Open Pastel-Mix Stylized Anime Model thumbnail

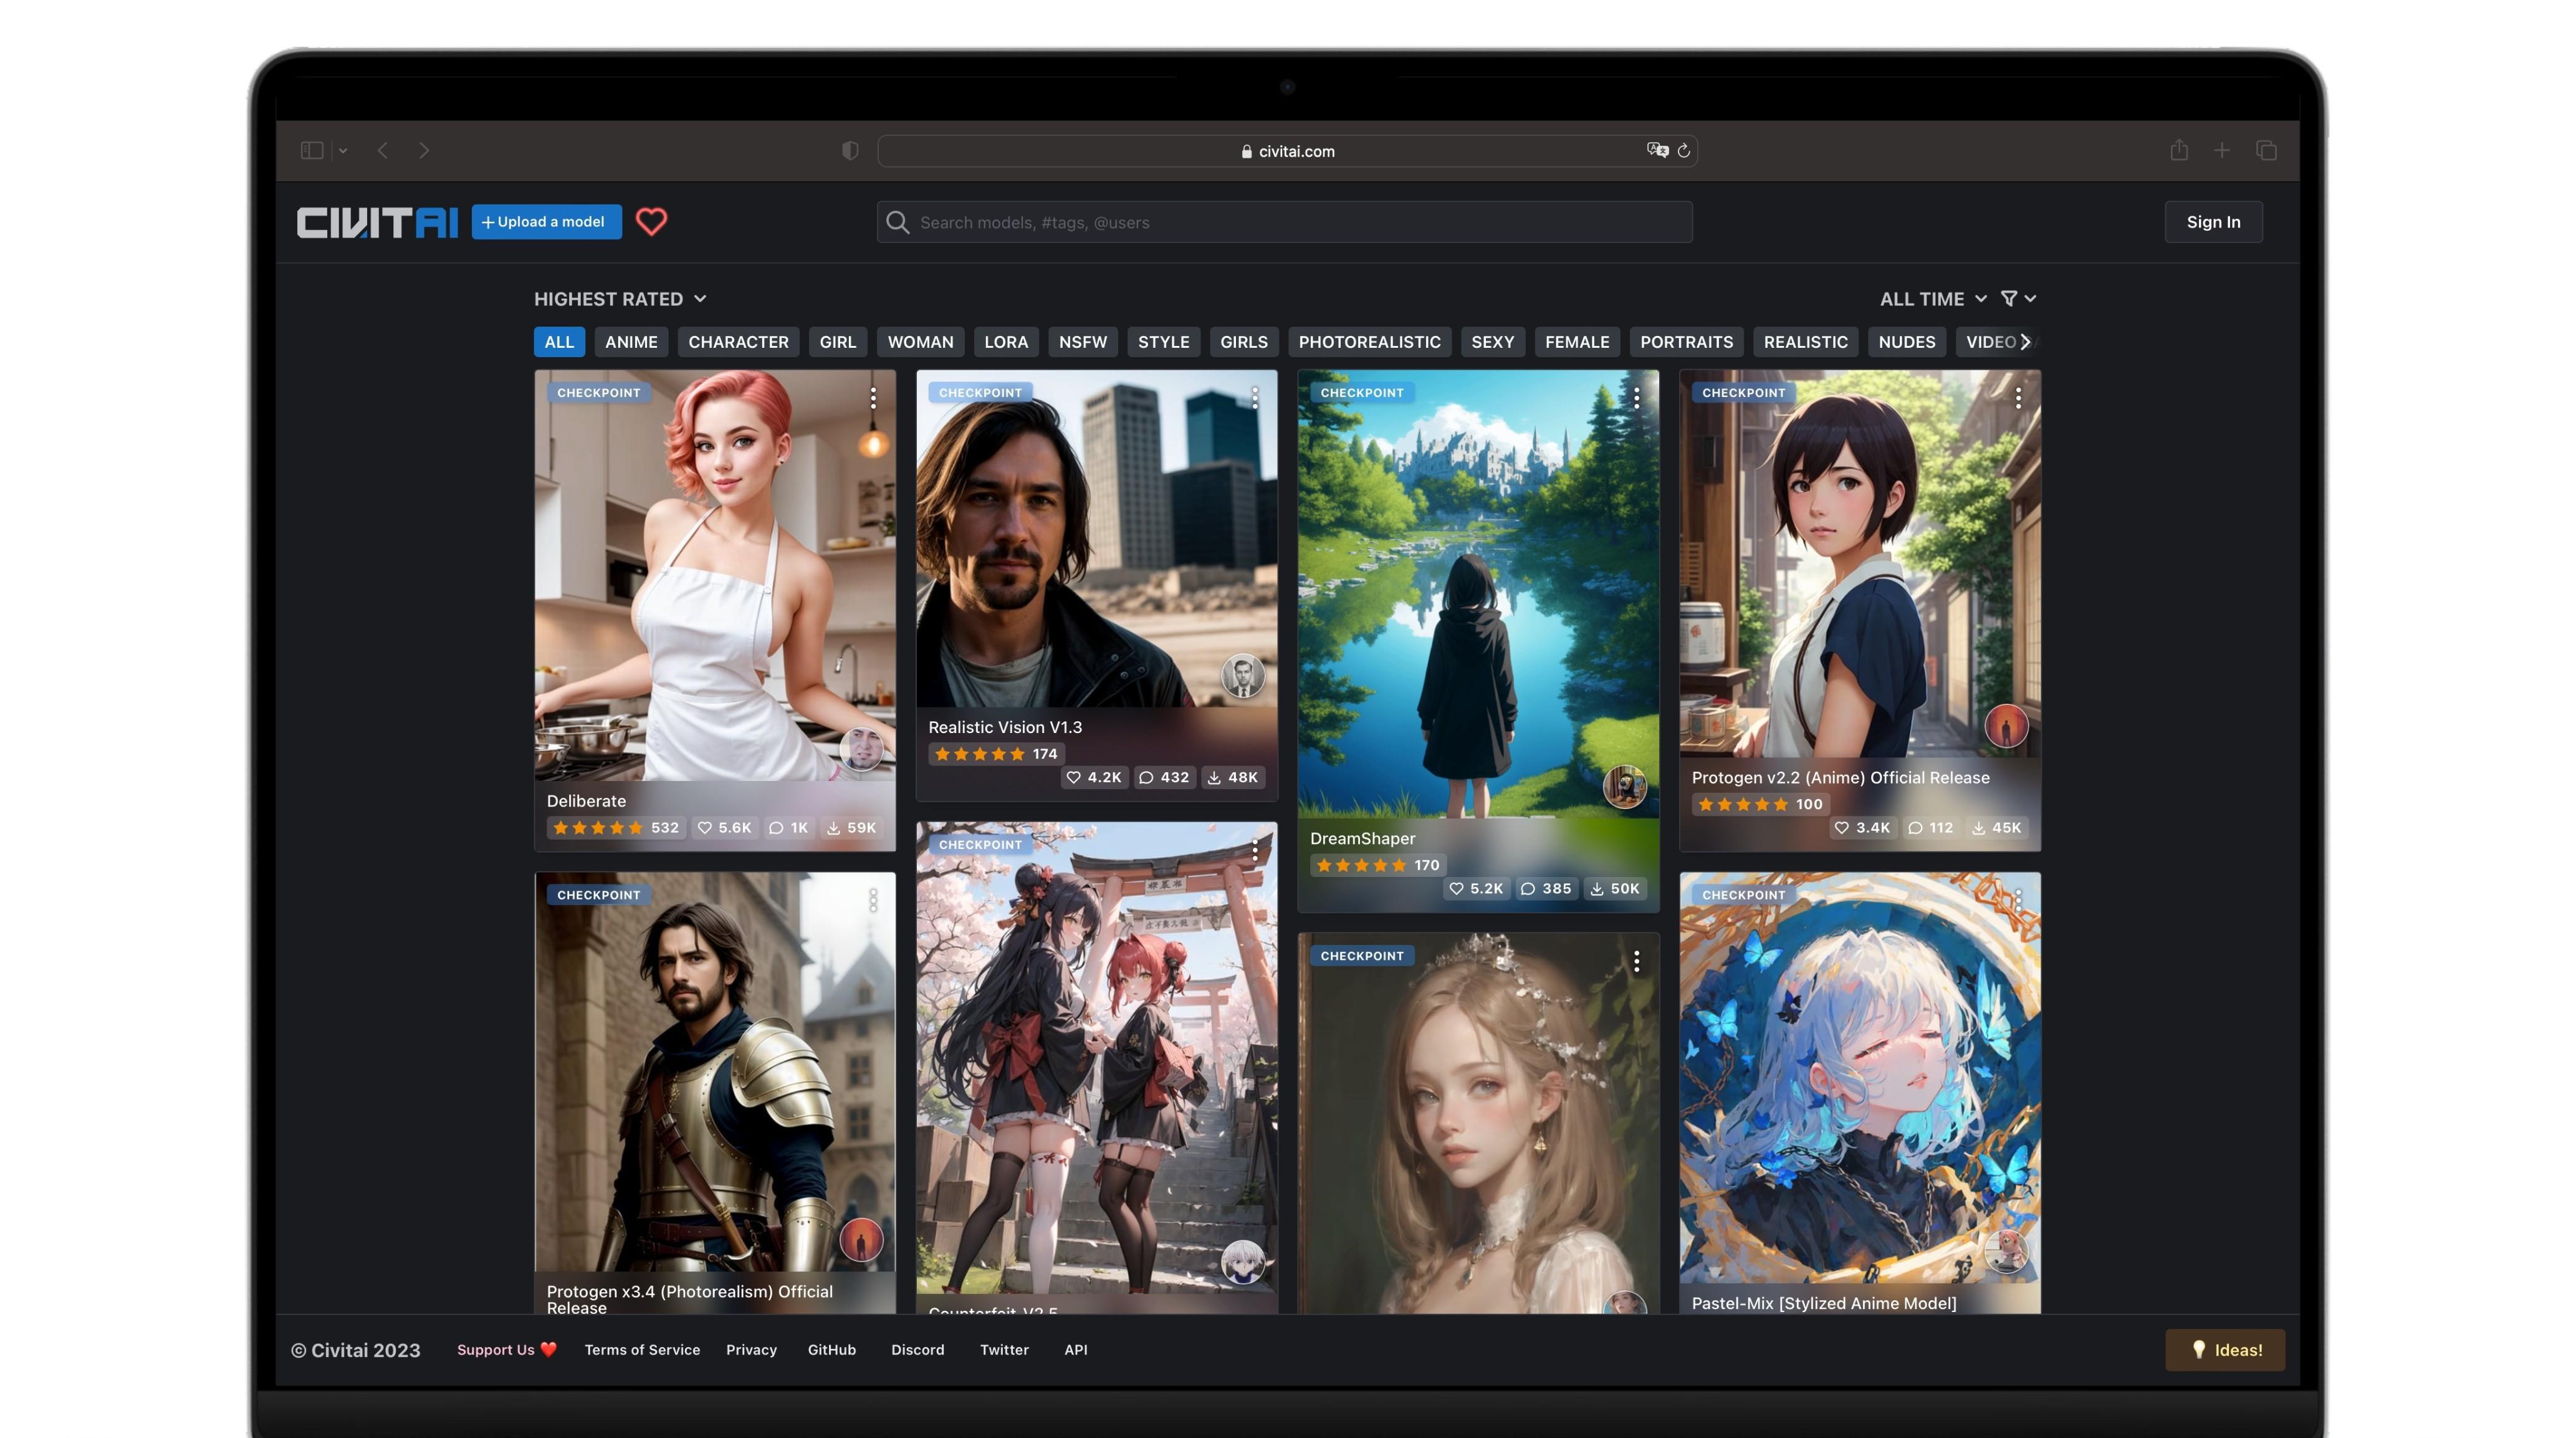coord(1860,1078)
